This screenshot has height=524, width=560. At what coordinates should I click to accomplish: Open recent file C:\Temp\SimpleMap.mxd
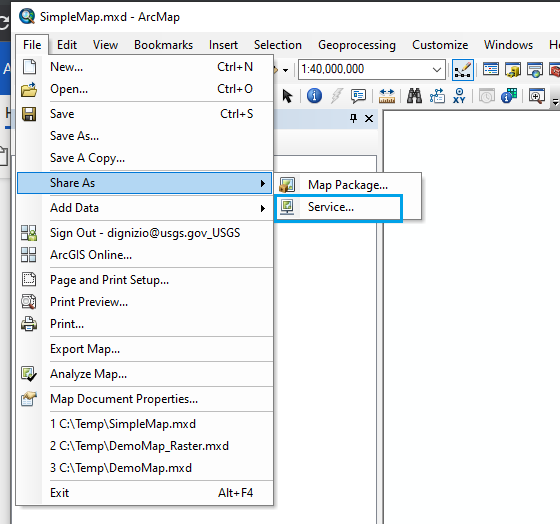[145, 424]
